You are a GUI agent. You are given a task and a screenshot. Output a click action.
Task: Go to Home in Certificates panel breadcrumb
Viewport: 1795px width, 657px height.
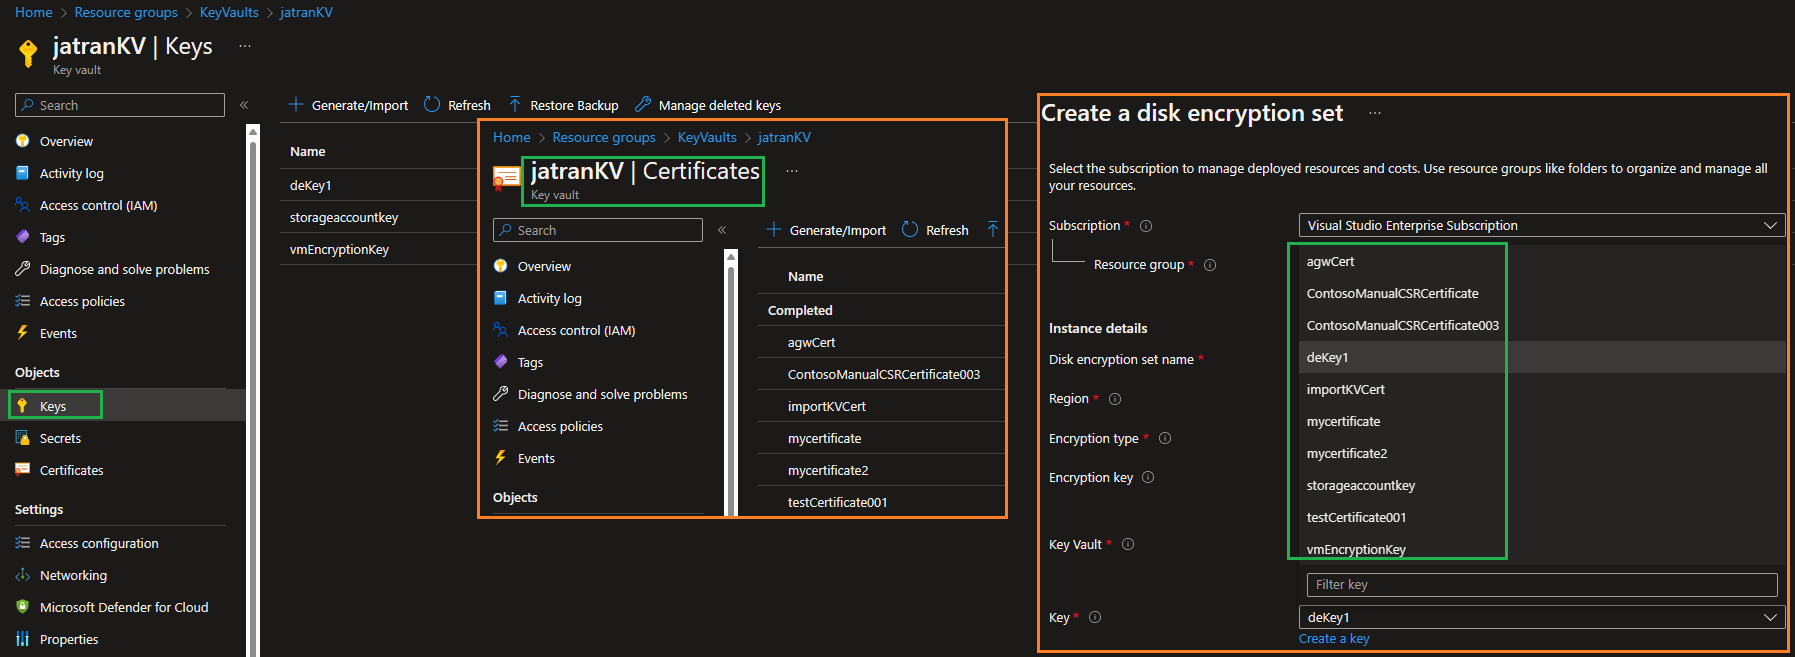(512, 137)
